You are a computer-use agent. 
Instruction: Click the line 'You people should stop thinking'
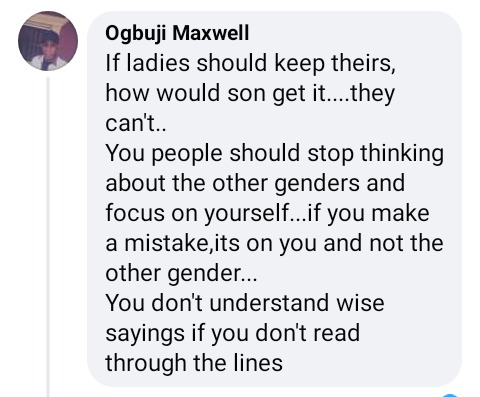pos(274,153)
